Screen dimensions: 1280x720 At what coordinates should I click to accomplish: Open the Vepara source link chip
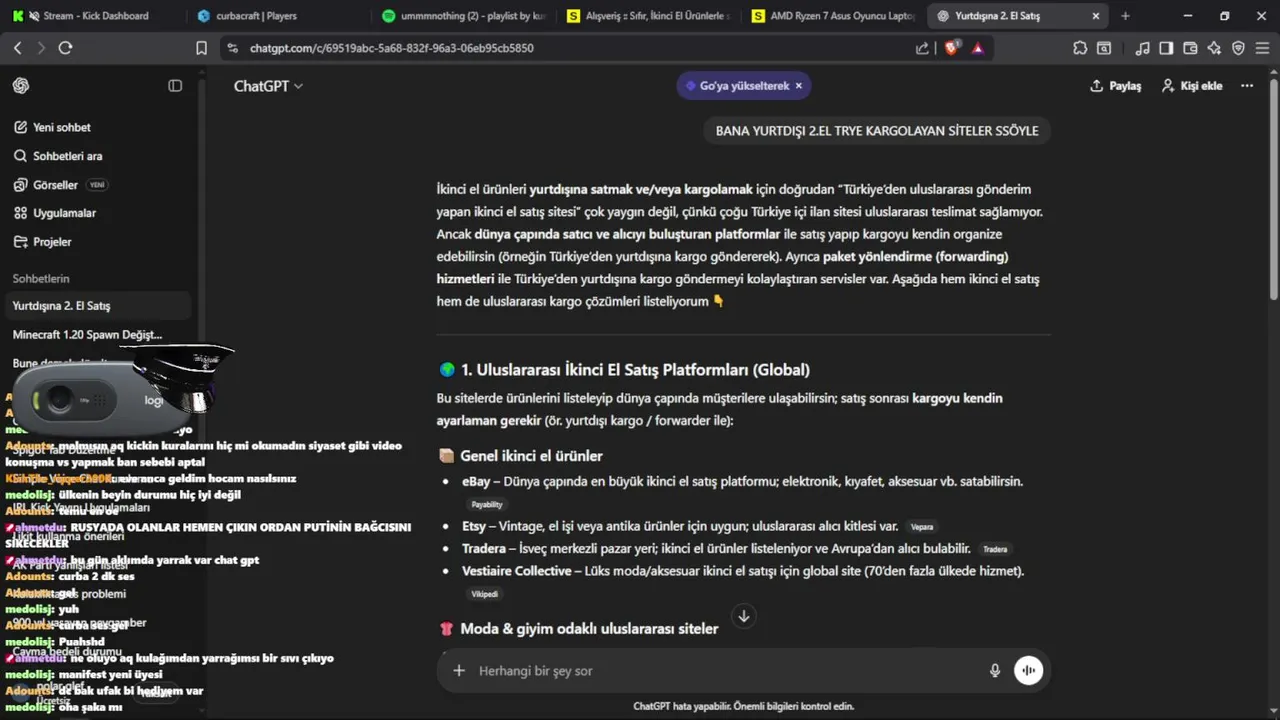(x=922, y=526)
